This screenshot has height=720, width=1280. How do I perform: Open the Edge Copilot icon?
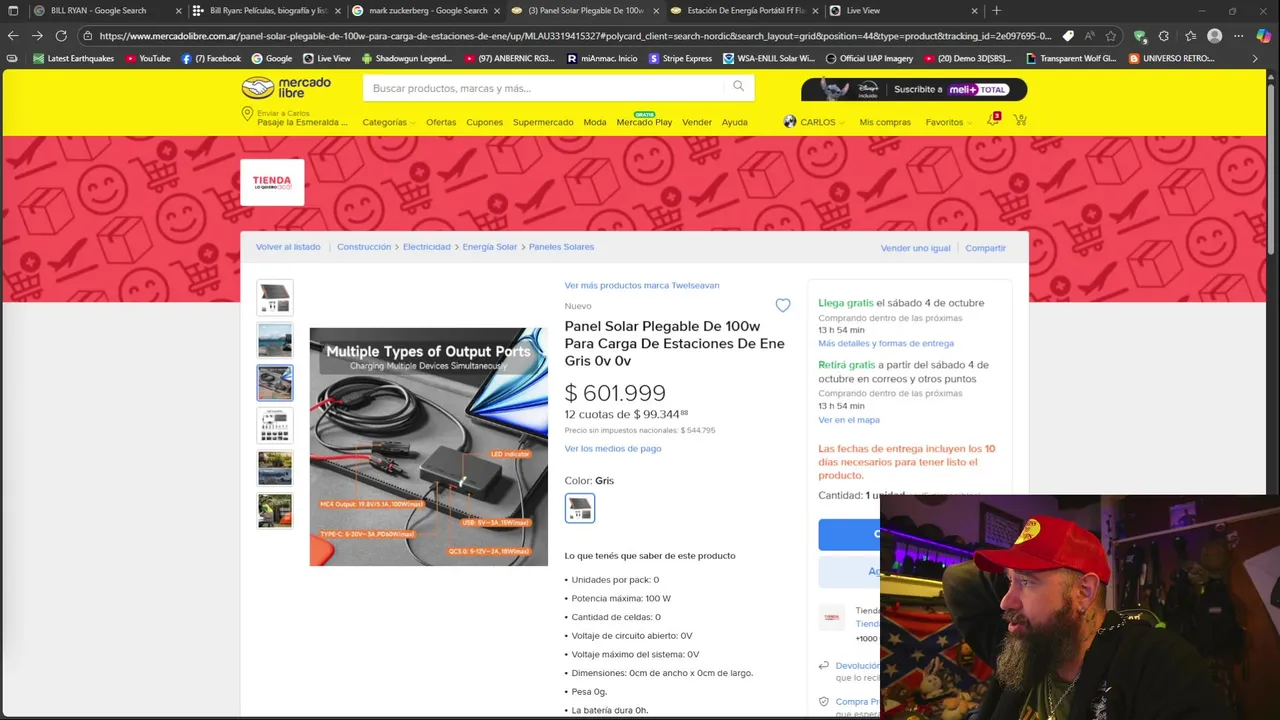(x=1264, y=36)
